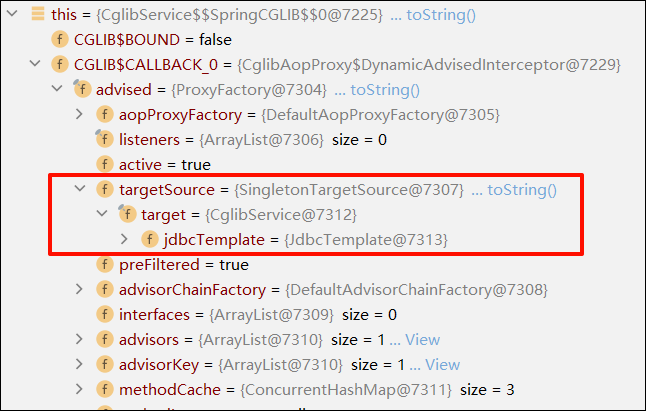The width and height of the screenshot is (646, 411).
Task: Click the field icon beside aopProxyFactory
Action: pos(104,114)
